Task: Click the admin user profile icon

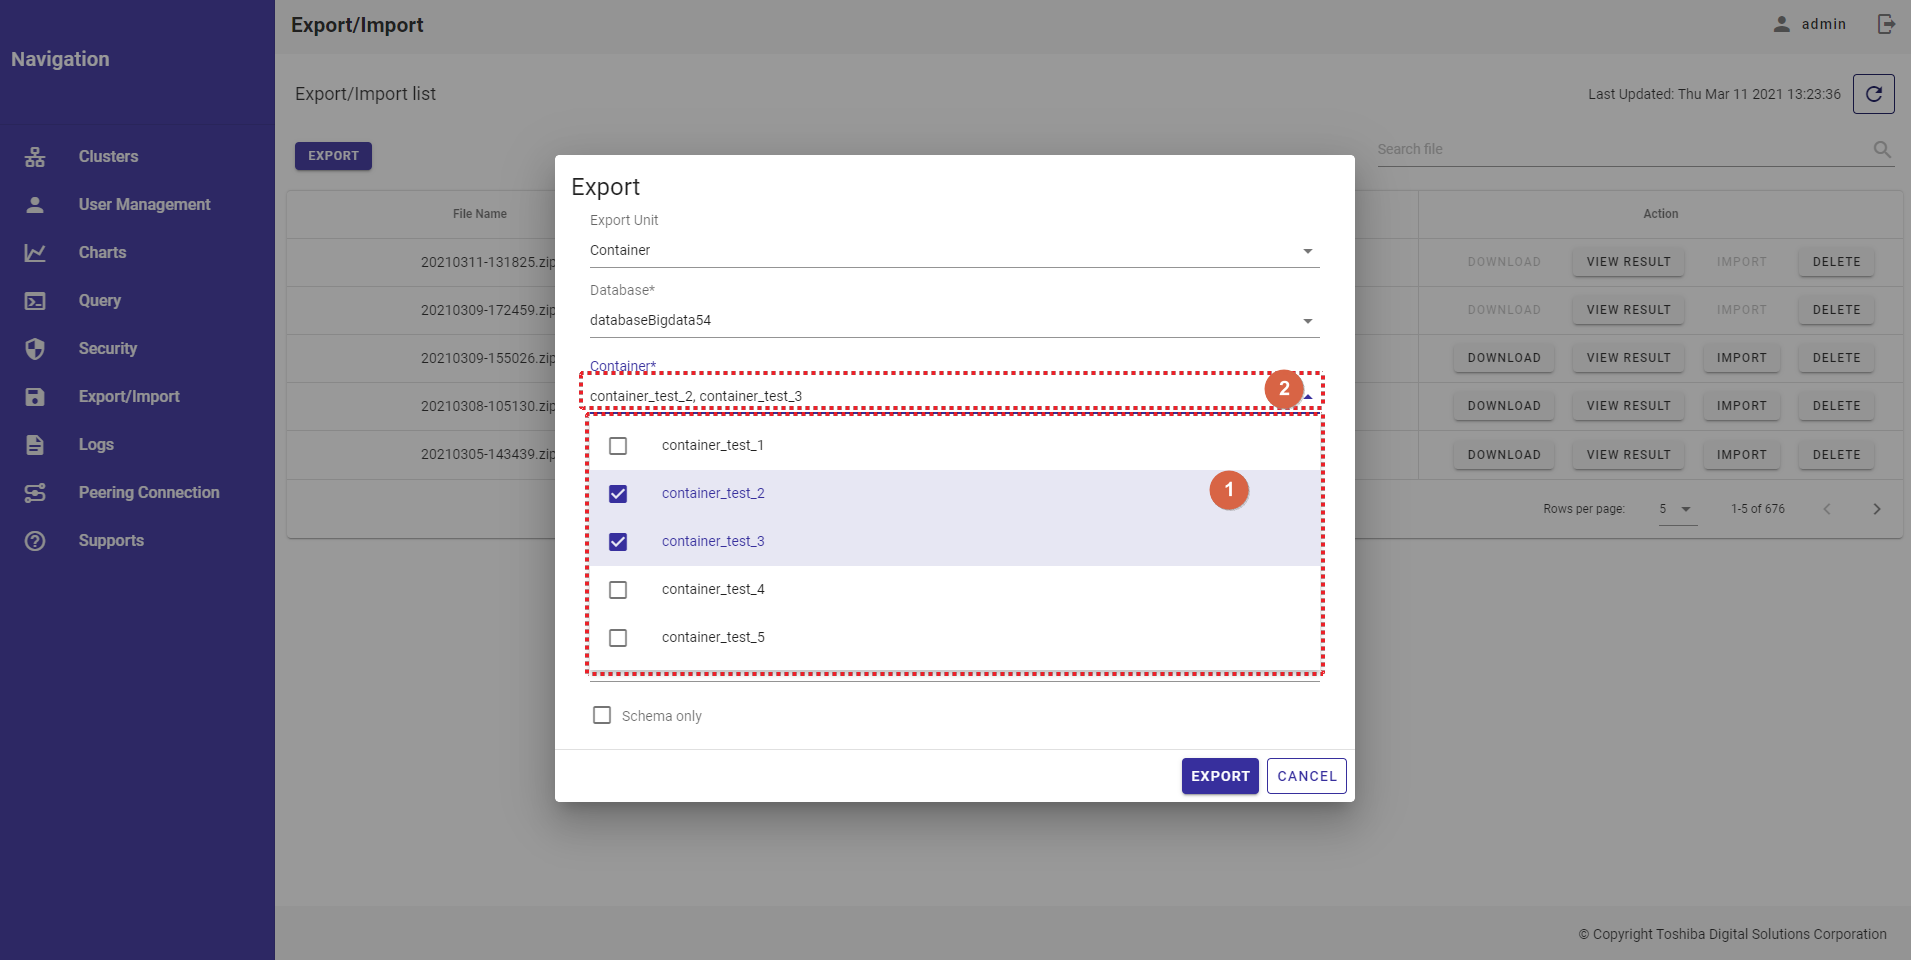Action: [1782, 24]
